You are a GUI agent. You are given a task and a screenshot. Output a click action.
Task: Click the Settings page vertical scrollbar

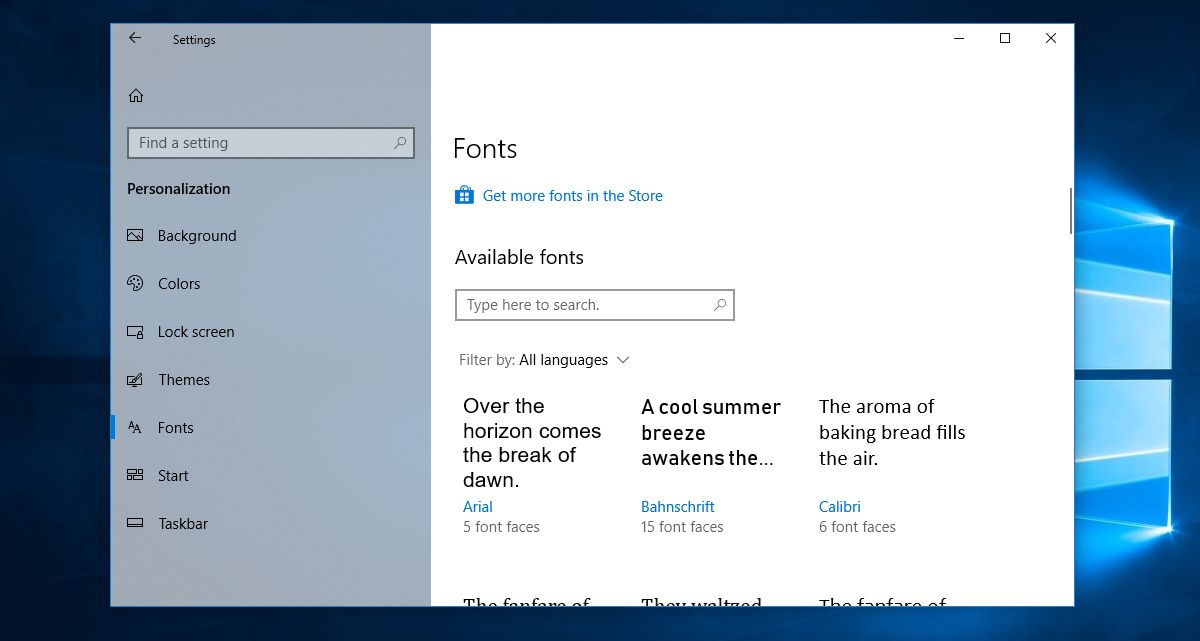pos(1070,211)
